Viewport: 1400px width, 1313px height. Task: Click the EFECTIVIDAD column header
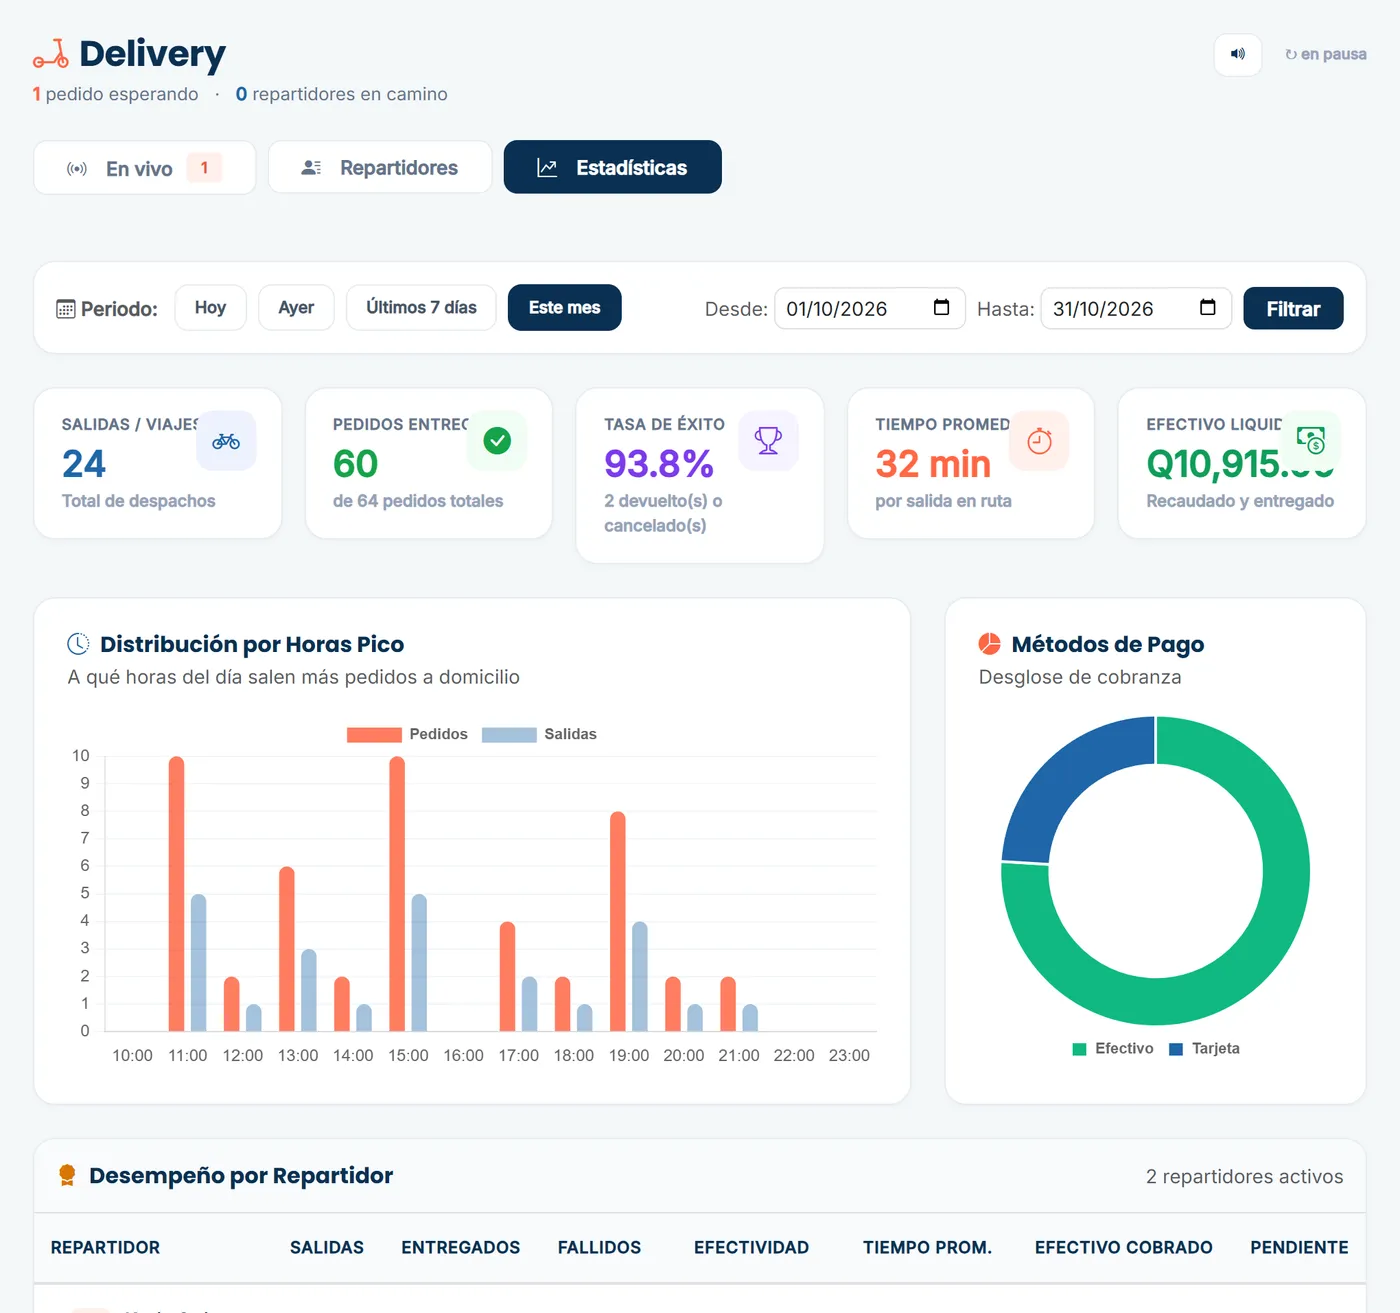(x=752, y=1248)
